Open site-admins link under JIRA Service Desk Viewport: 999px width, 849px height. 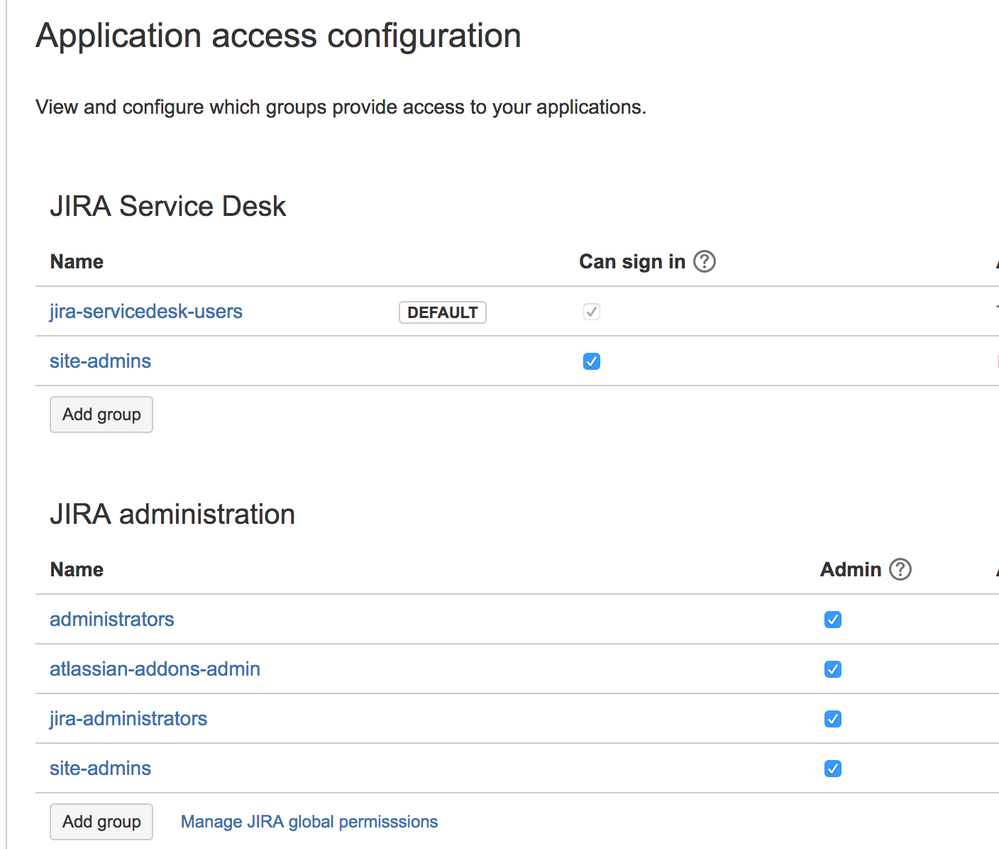[100, 361]
